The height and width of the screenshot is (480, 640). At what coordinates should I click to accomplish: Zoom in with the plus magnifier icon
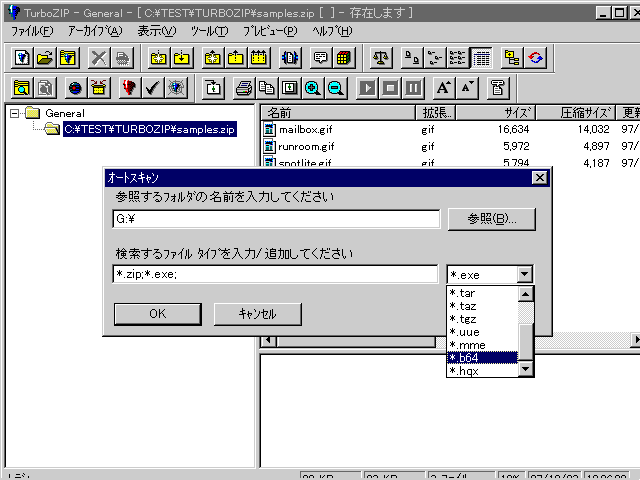312,88
